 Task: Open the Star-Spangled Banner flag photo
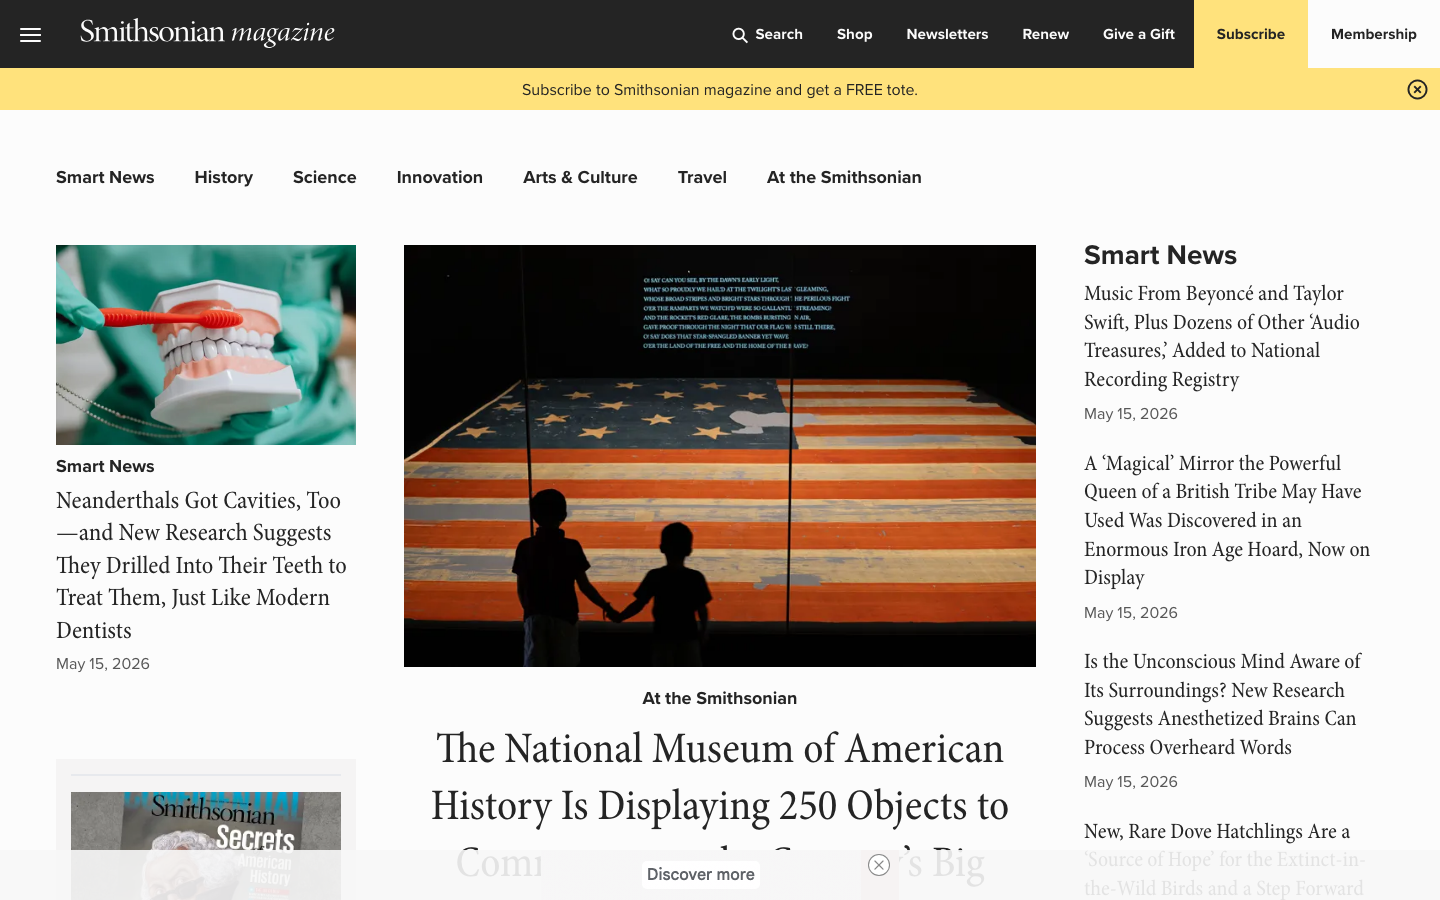pyautogui.click(x=720, y=456)
